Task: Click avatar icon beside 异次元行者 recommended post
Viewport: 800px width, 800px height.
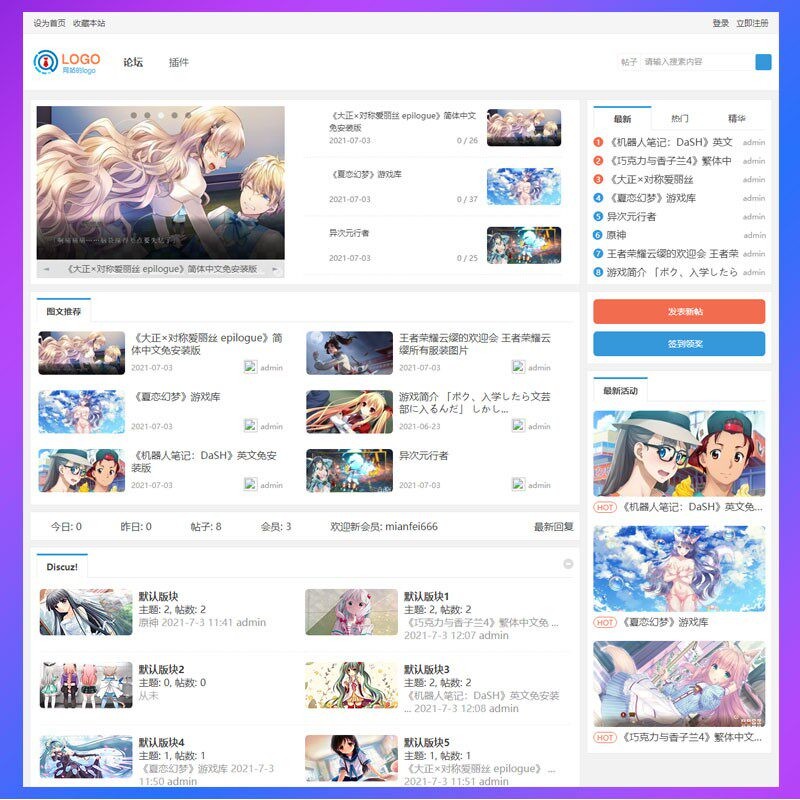Action: point(518,484)
